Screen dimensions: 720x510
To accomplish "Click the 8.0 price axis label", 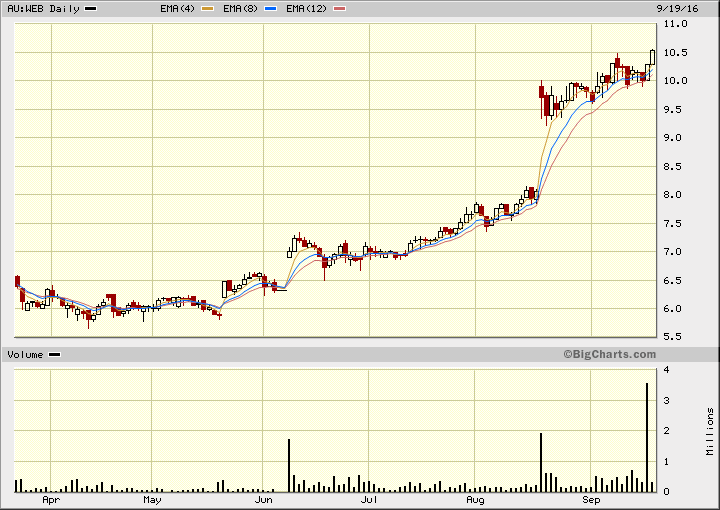I will pyautogui.click(x=675, y=195).
